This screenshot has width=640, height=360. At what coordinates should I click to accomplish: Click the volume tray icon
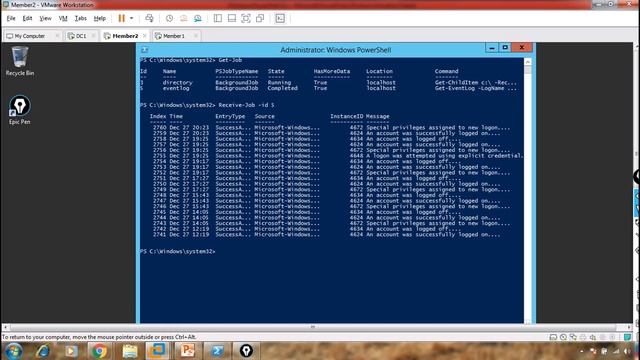pyautogui.click(x=627, y=351)
